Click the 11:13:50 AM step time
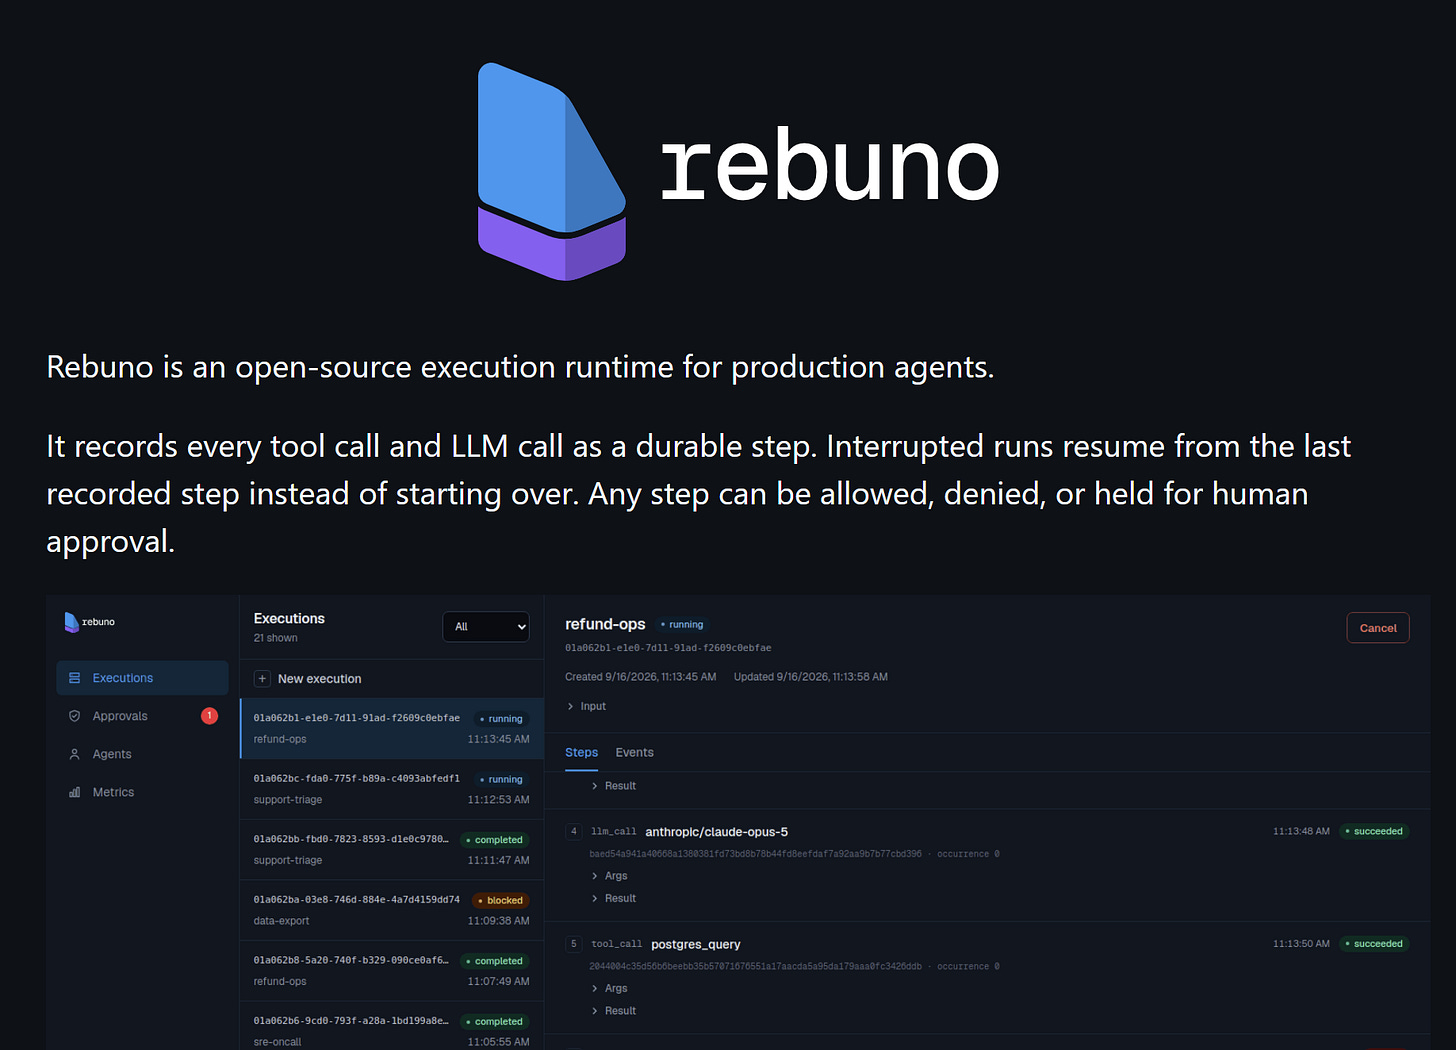Image resolution: width=1456 pixels, height=1050 pixels. 1301,944
